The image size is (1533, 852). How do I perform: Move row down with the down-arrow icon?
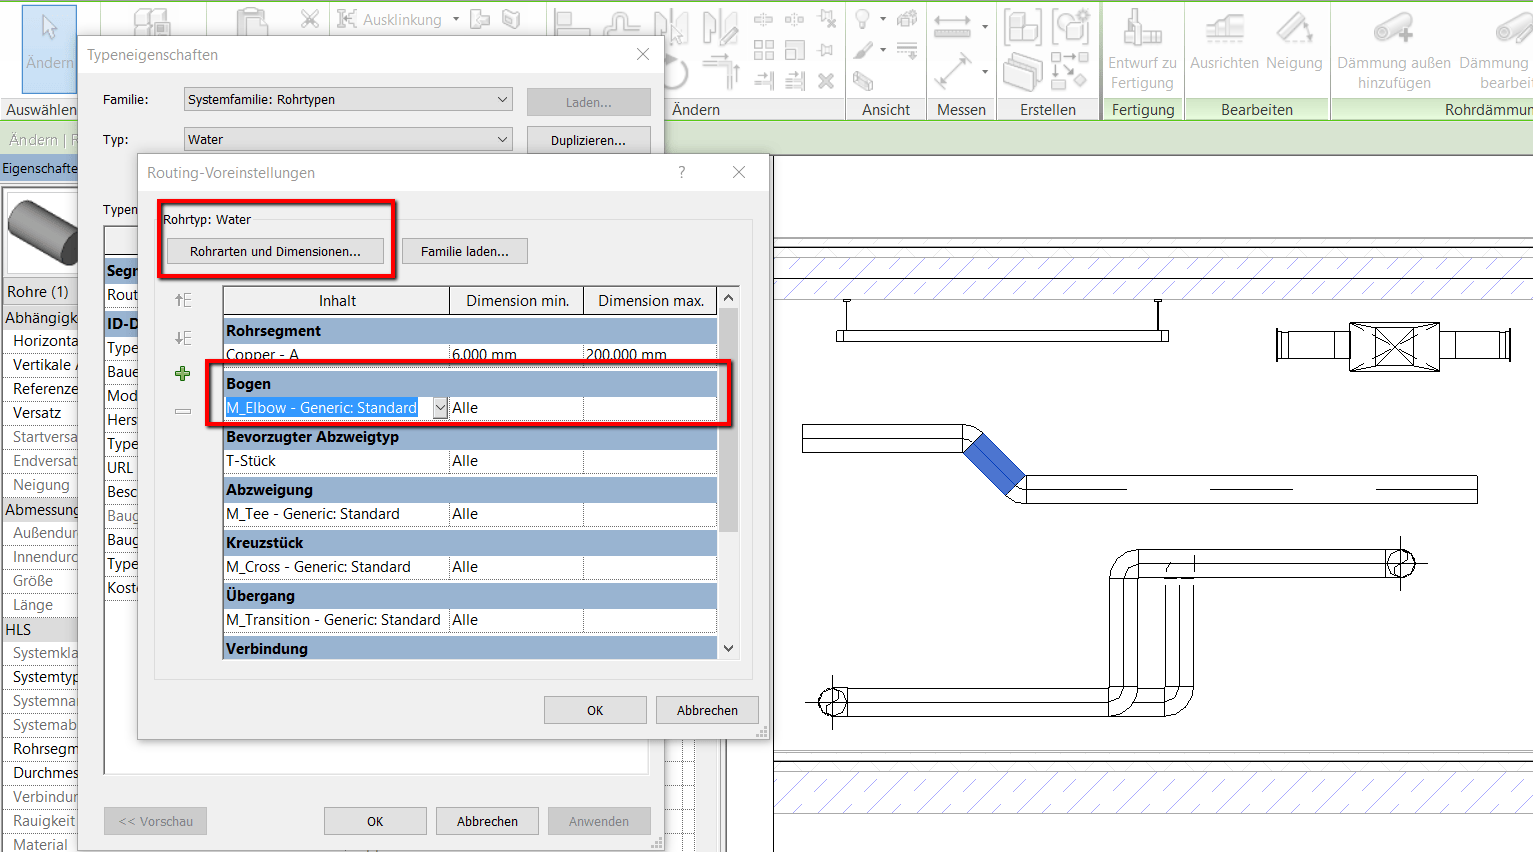[x=182, y=338]
